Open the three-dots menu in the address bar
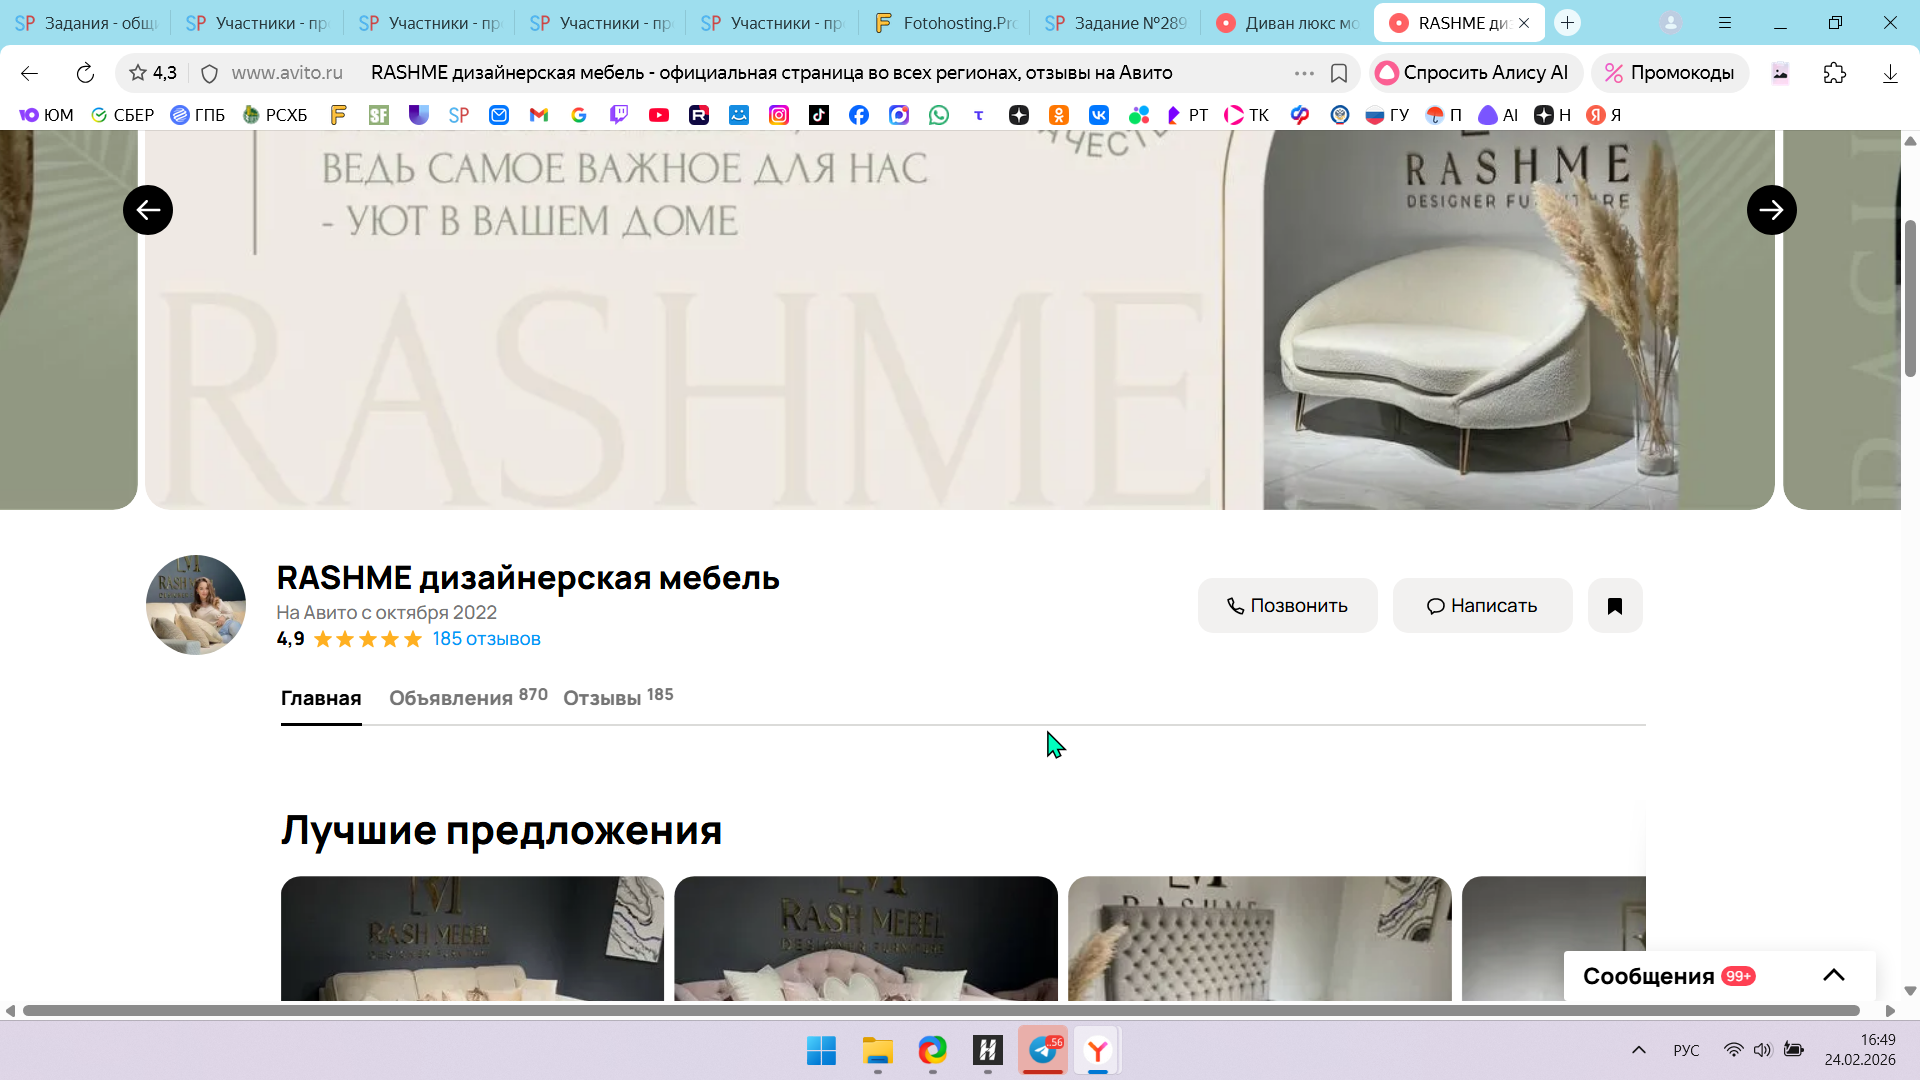1920x1080 pixels. pos(1304,73)
